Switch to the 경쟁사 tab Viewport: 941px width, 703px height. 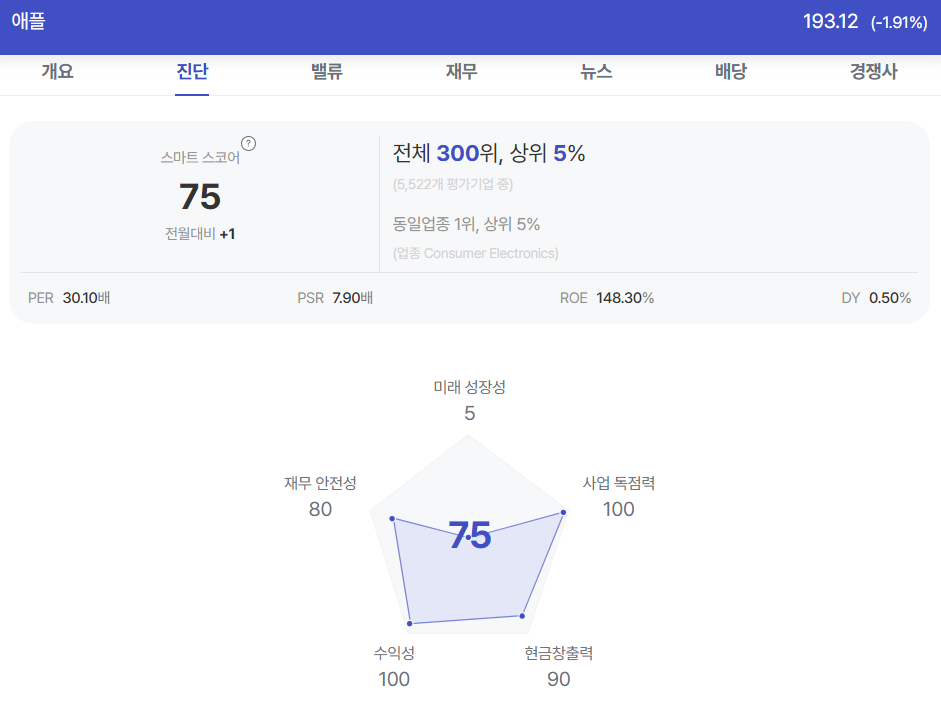(x=874, y=71)
